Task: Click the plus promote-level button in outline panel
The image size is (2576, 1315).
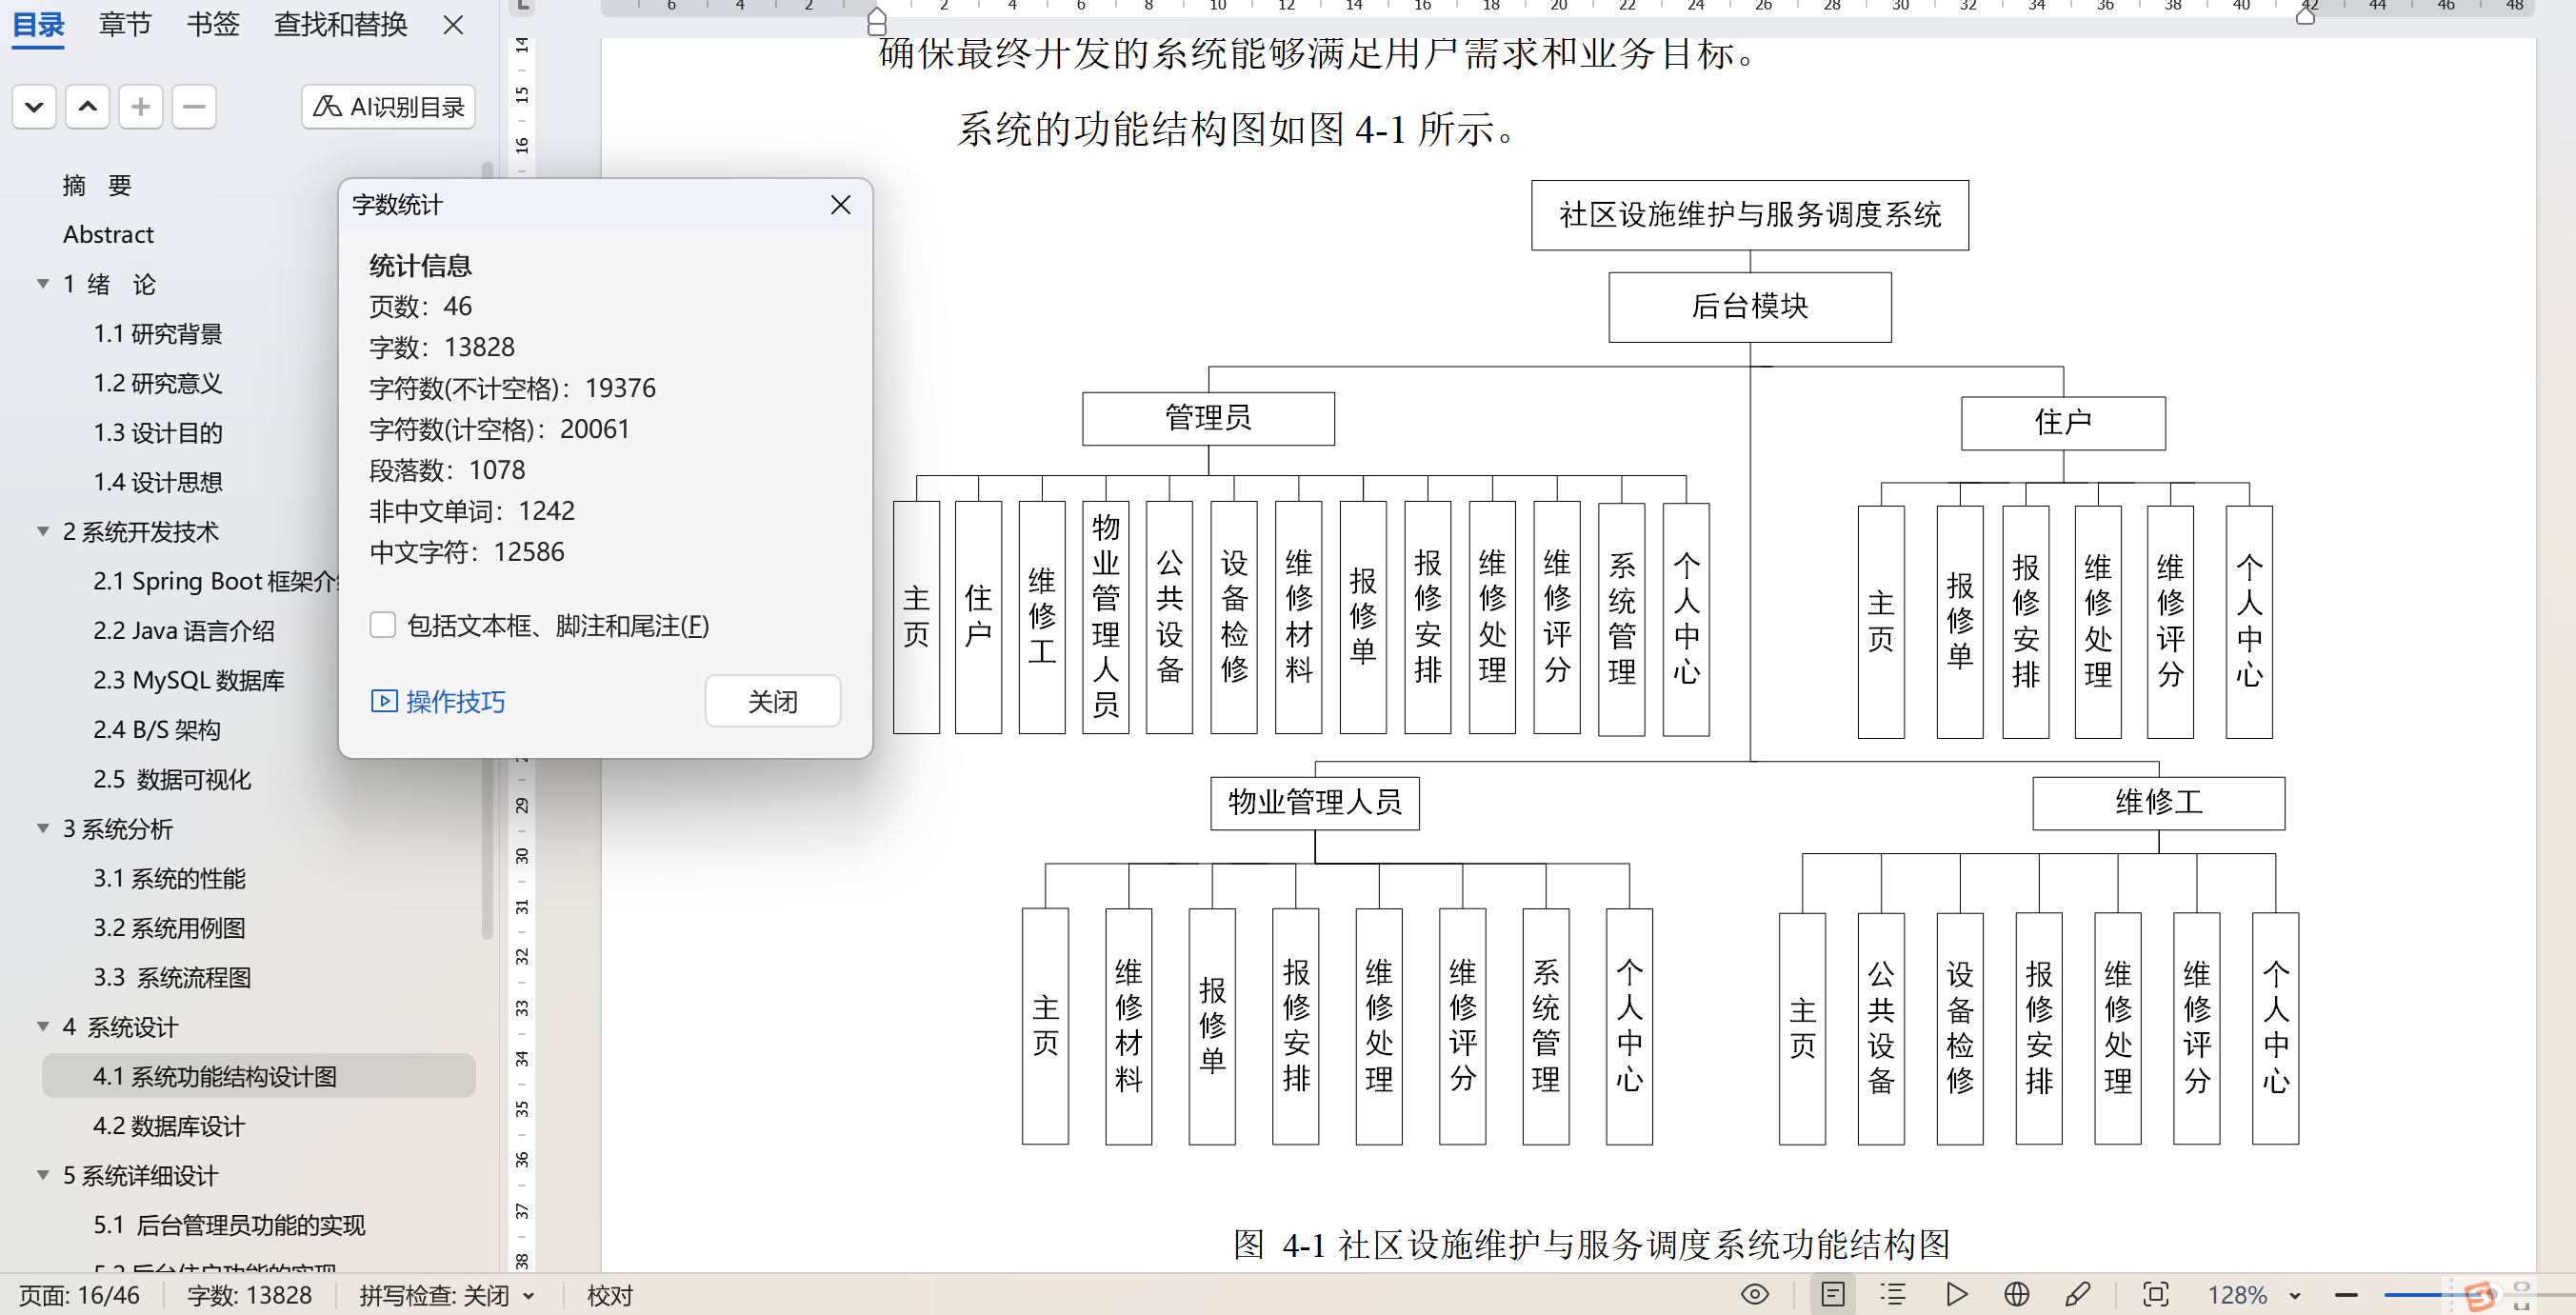Action: (x=141, y=107)
